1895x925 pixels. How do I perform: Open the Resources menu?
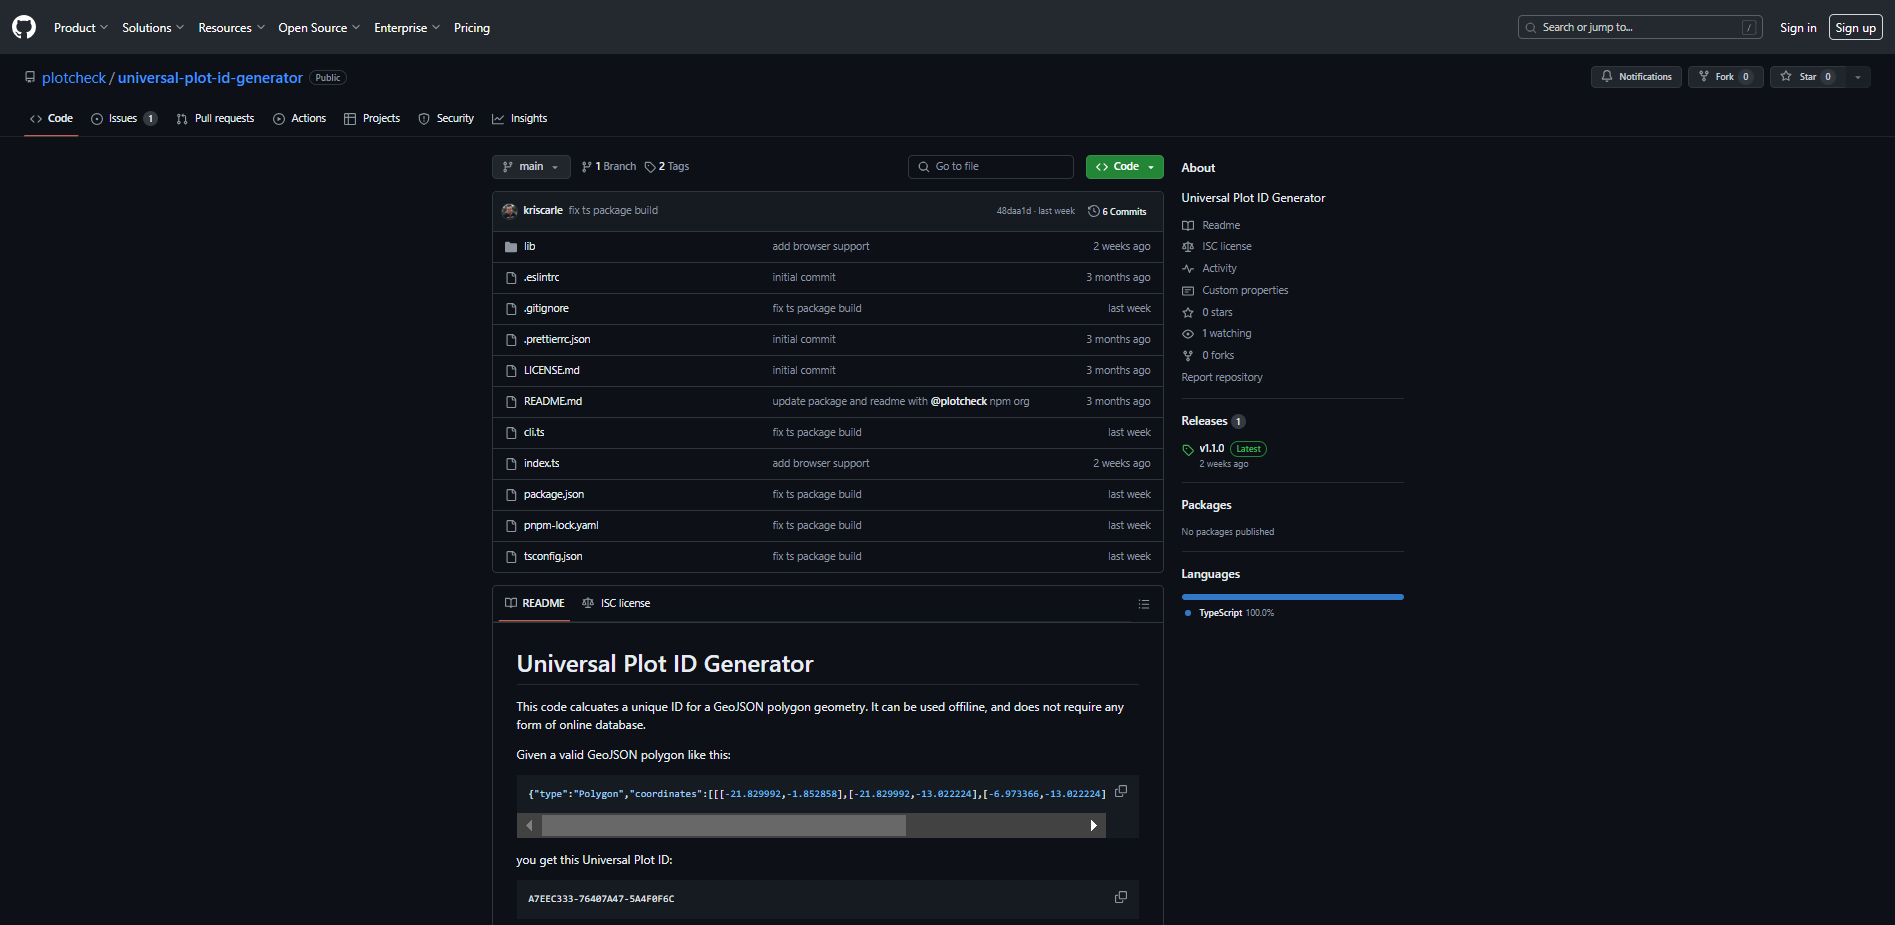pyautogui.click(x=231, y=28)
